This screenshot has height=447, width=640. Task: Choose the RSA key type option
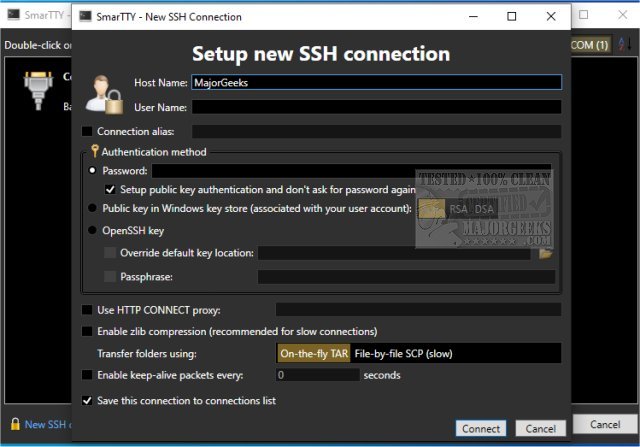(458, 209)
